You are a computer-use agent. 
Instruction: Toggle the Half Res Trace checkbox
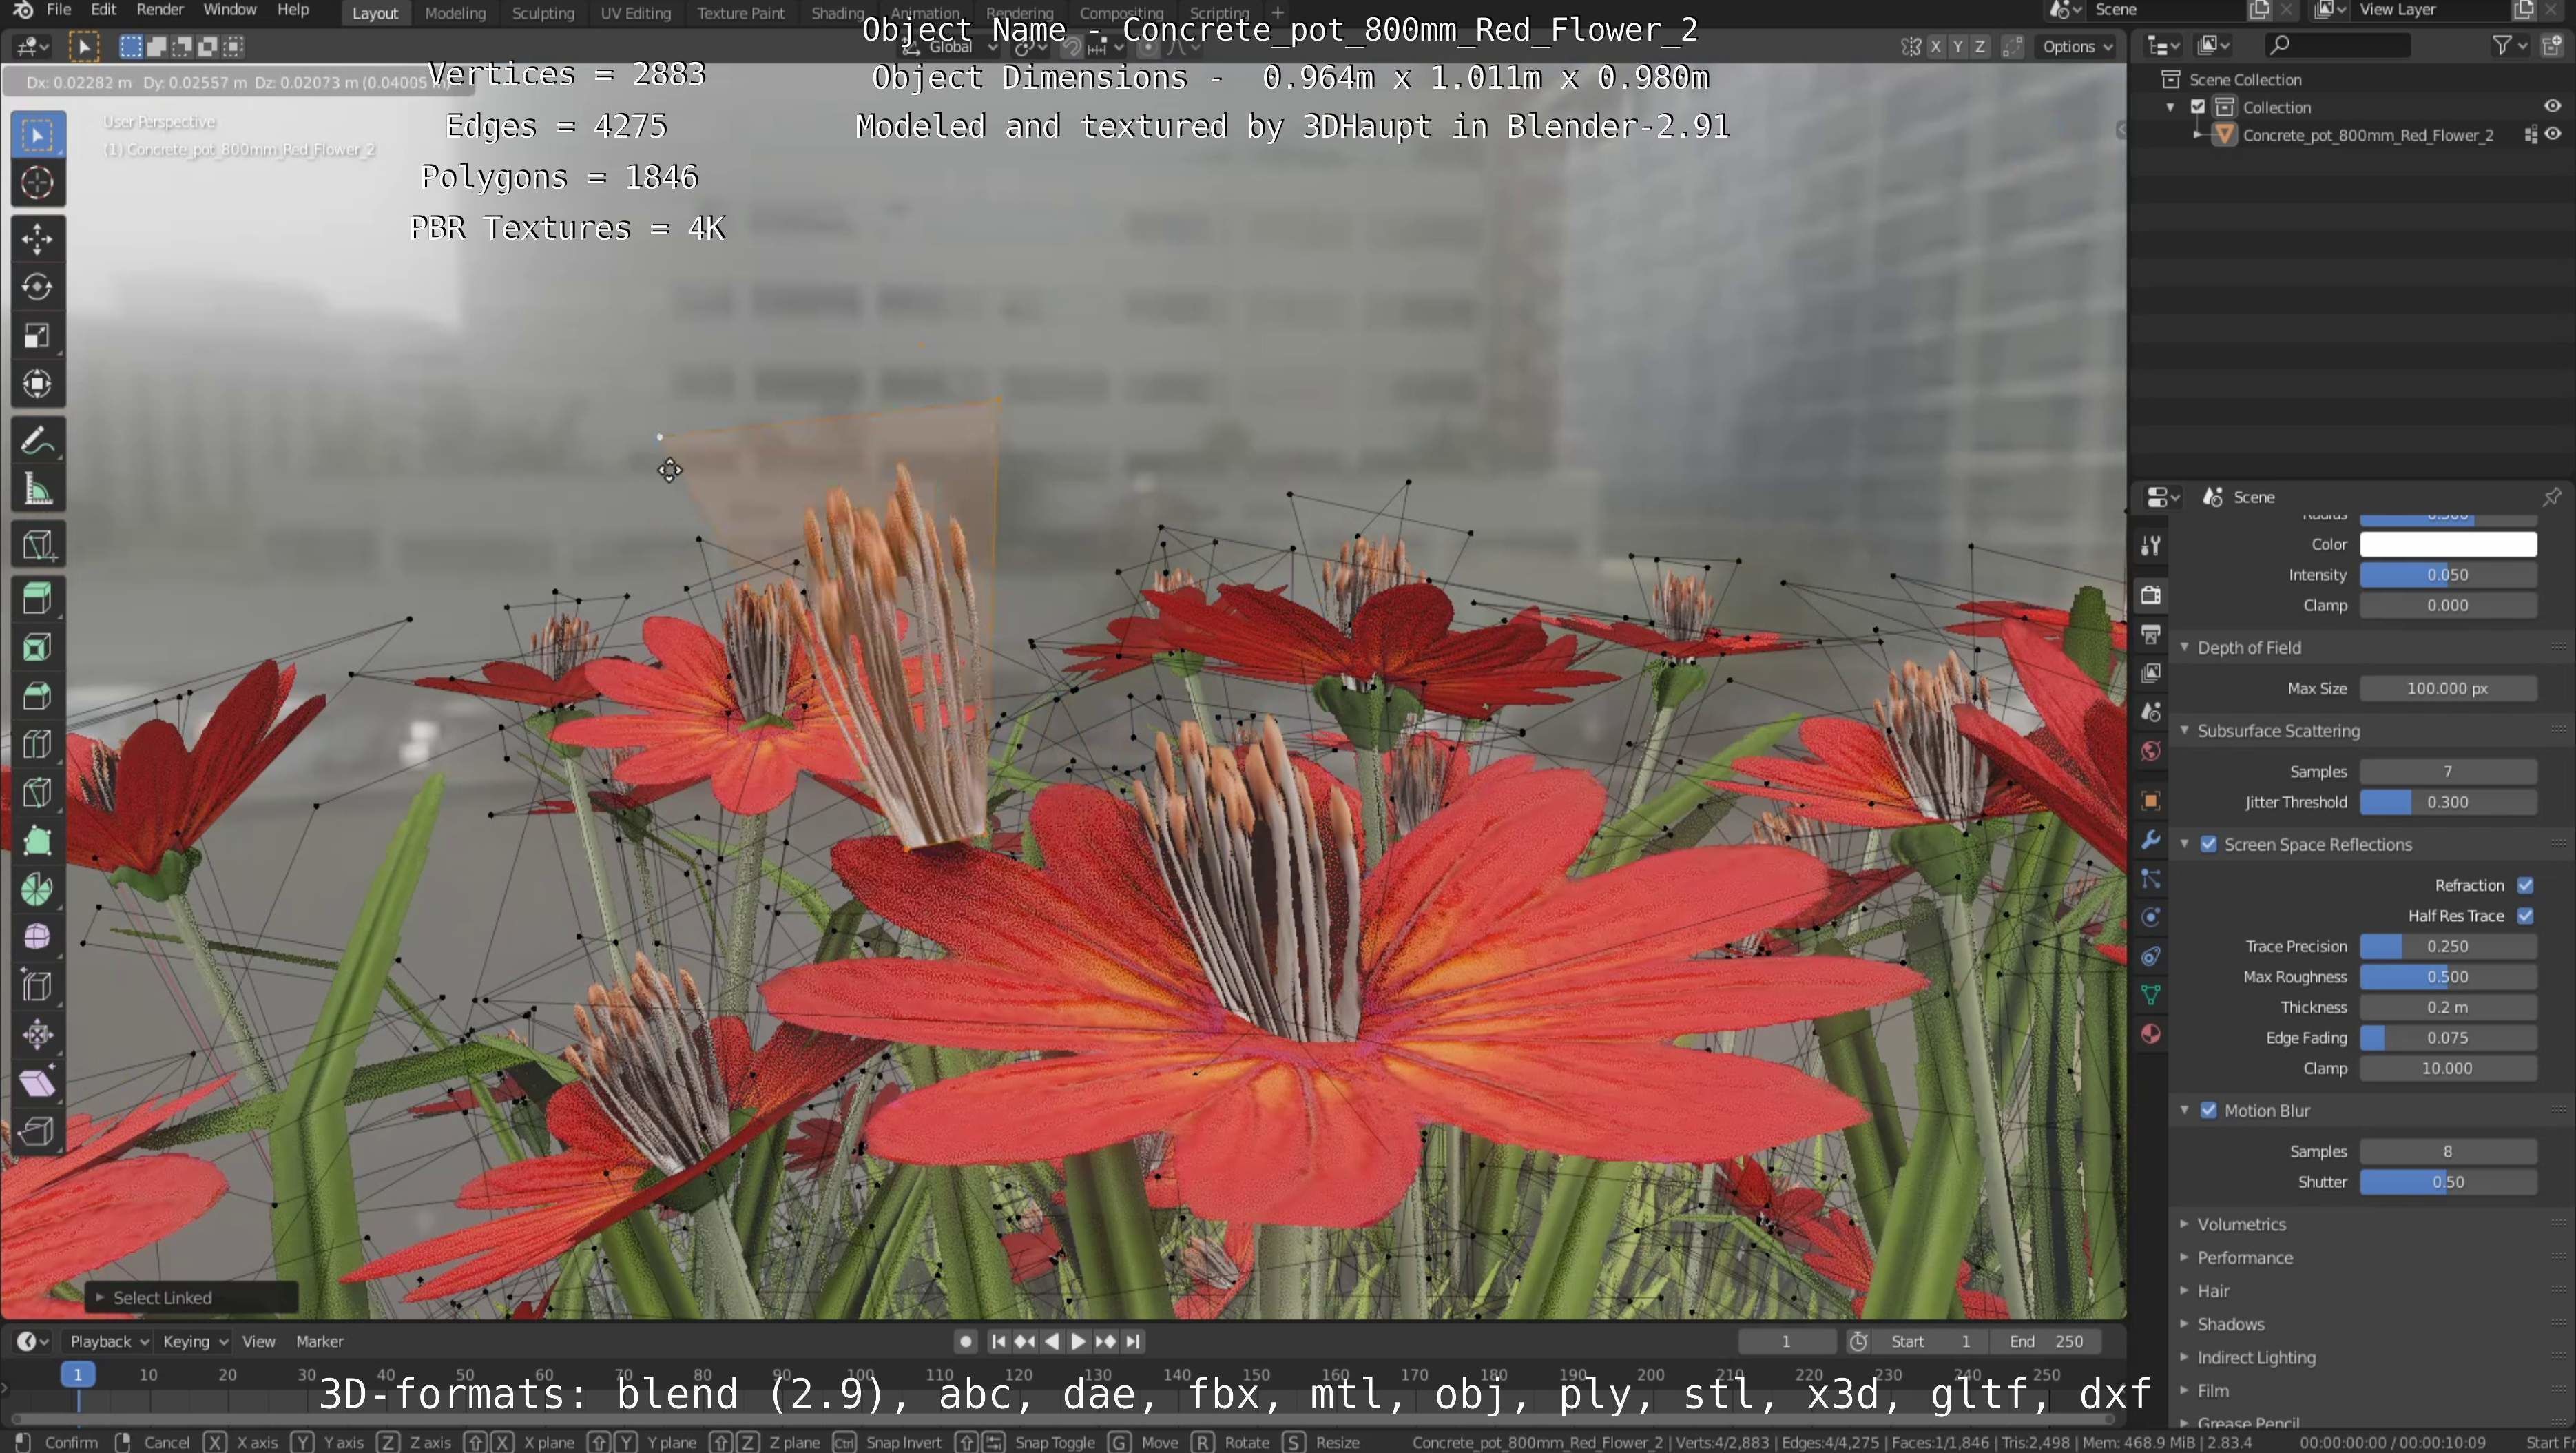click(x=2526, y=916)
